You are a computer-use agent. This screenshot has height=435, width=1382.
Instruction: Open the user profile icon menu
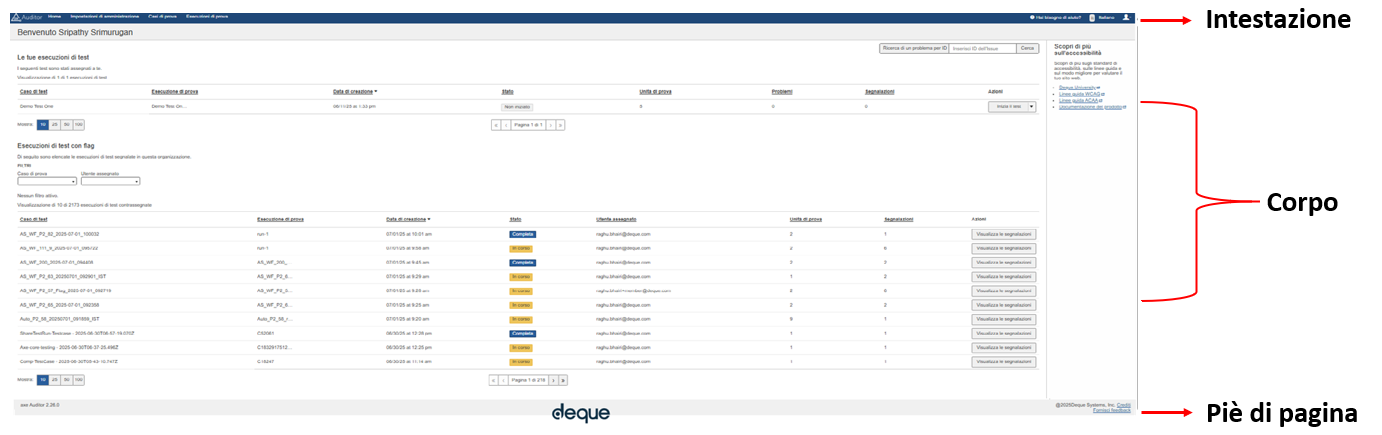click(1126, 17)
